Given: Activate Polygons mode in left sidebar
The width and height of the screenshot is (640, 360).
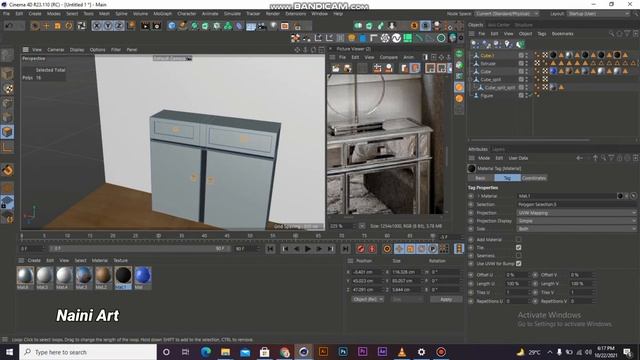Looking at the screenshot, I should pyautogui.click(x=7, y=132).
